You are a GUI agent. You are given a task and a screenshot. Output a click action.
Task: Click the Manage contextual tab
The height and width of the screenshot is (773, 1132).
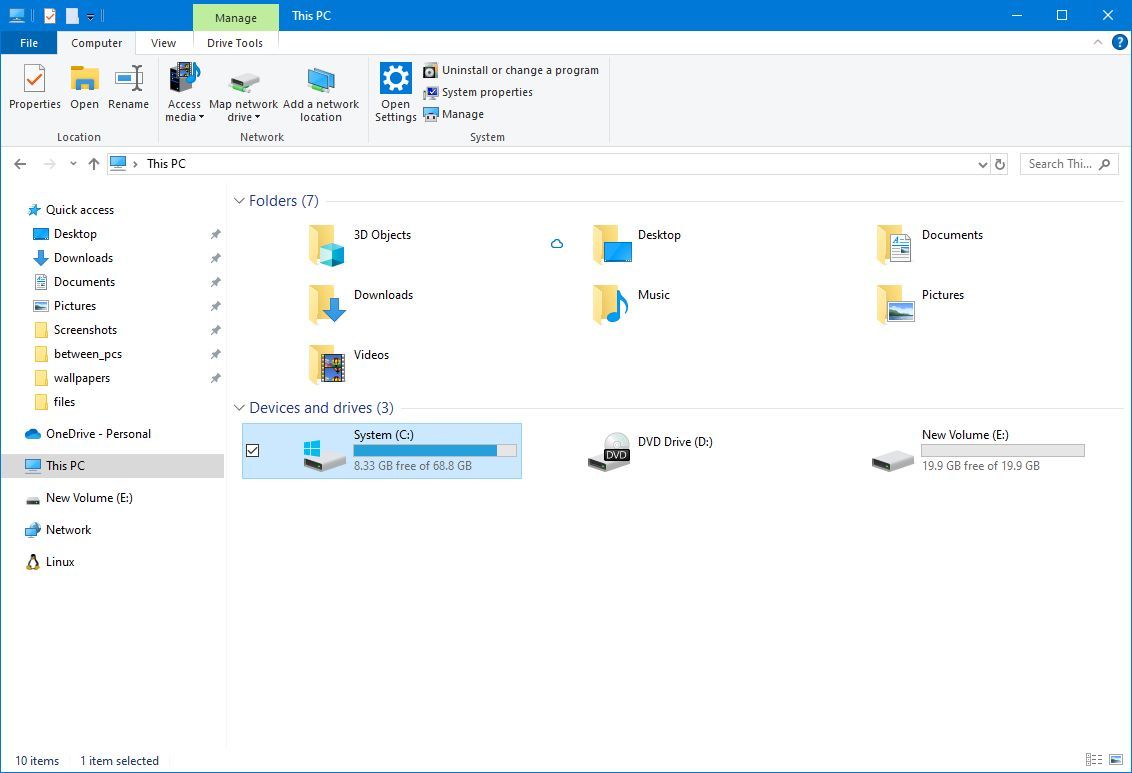[235, 17]
